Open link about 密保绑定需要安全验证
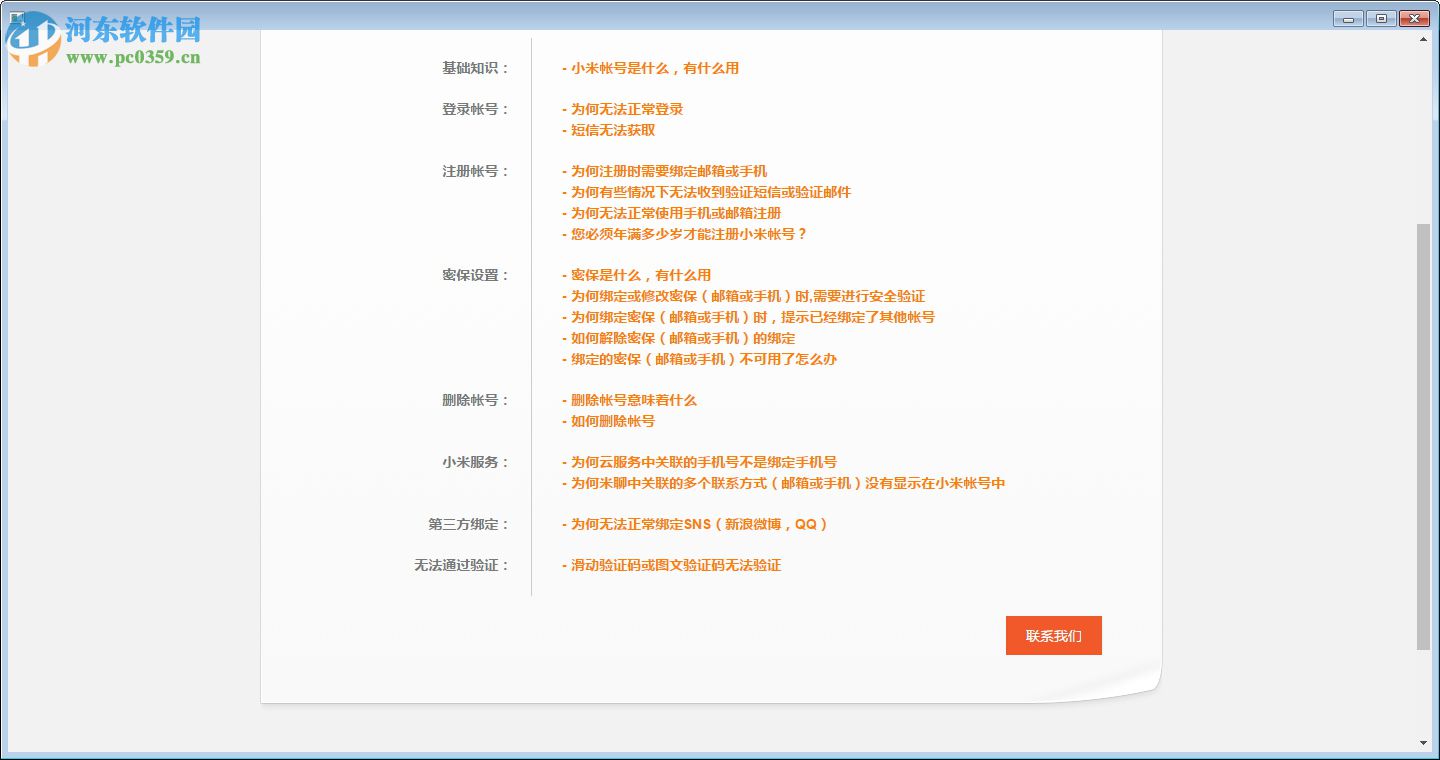This screenshot has height=760, width=1440. (745, 296)
